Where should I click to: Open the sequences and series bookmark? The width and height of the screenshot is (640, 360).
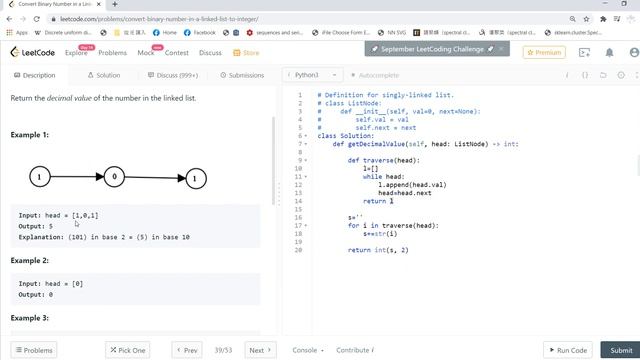275,32
